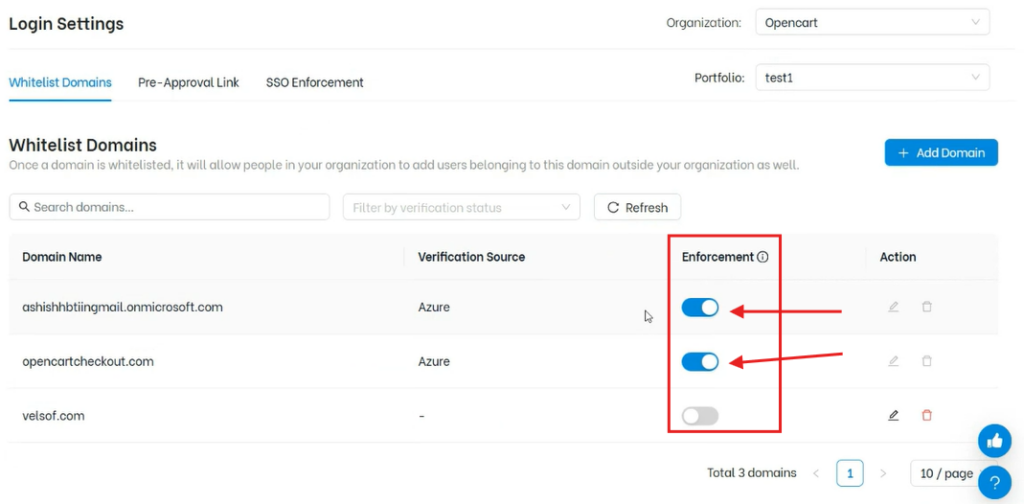This screenshot has height=504, width=1024.
Task: Click the Add Domain button
Action: click(x=941, y=153)
